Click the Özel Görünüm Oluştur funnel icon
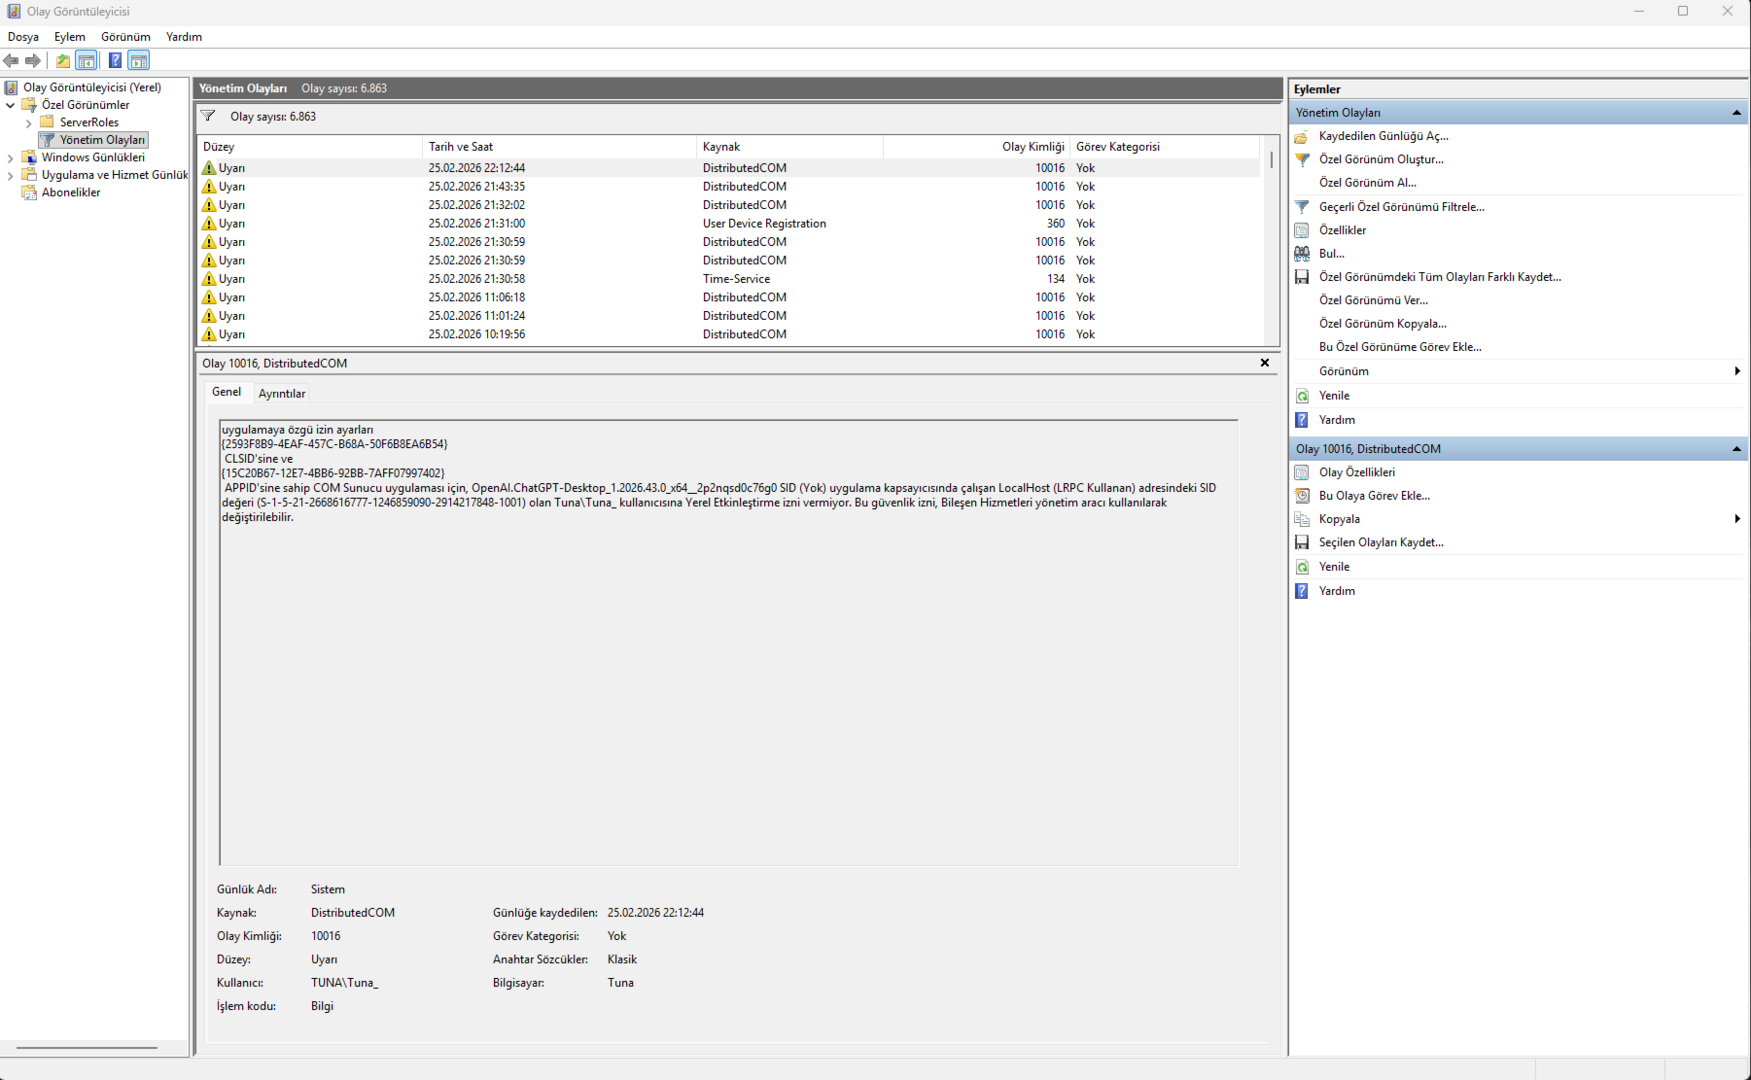This screenshot has width=1751, height=1080. click(1302, 160)
